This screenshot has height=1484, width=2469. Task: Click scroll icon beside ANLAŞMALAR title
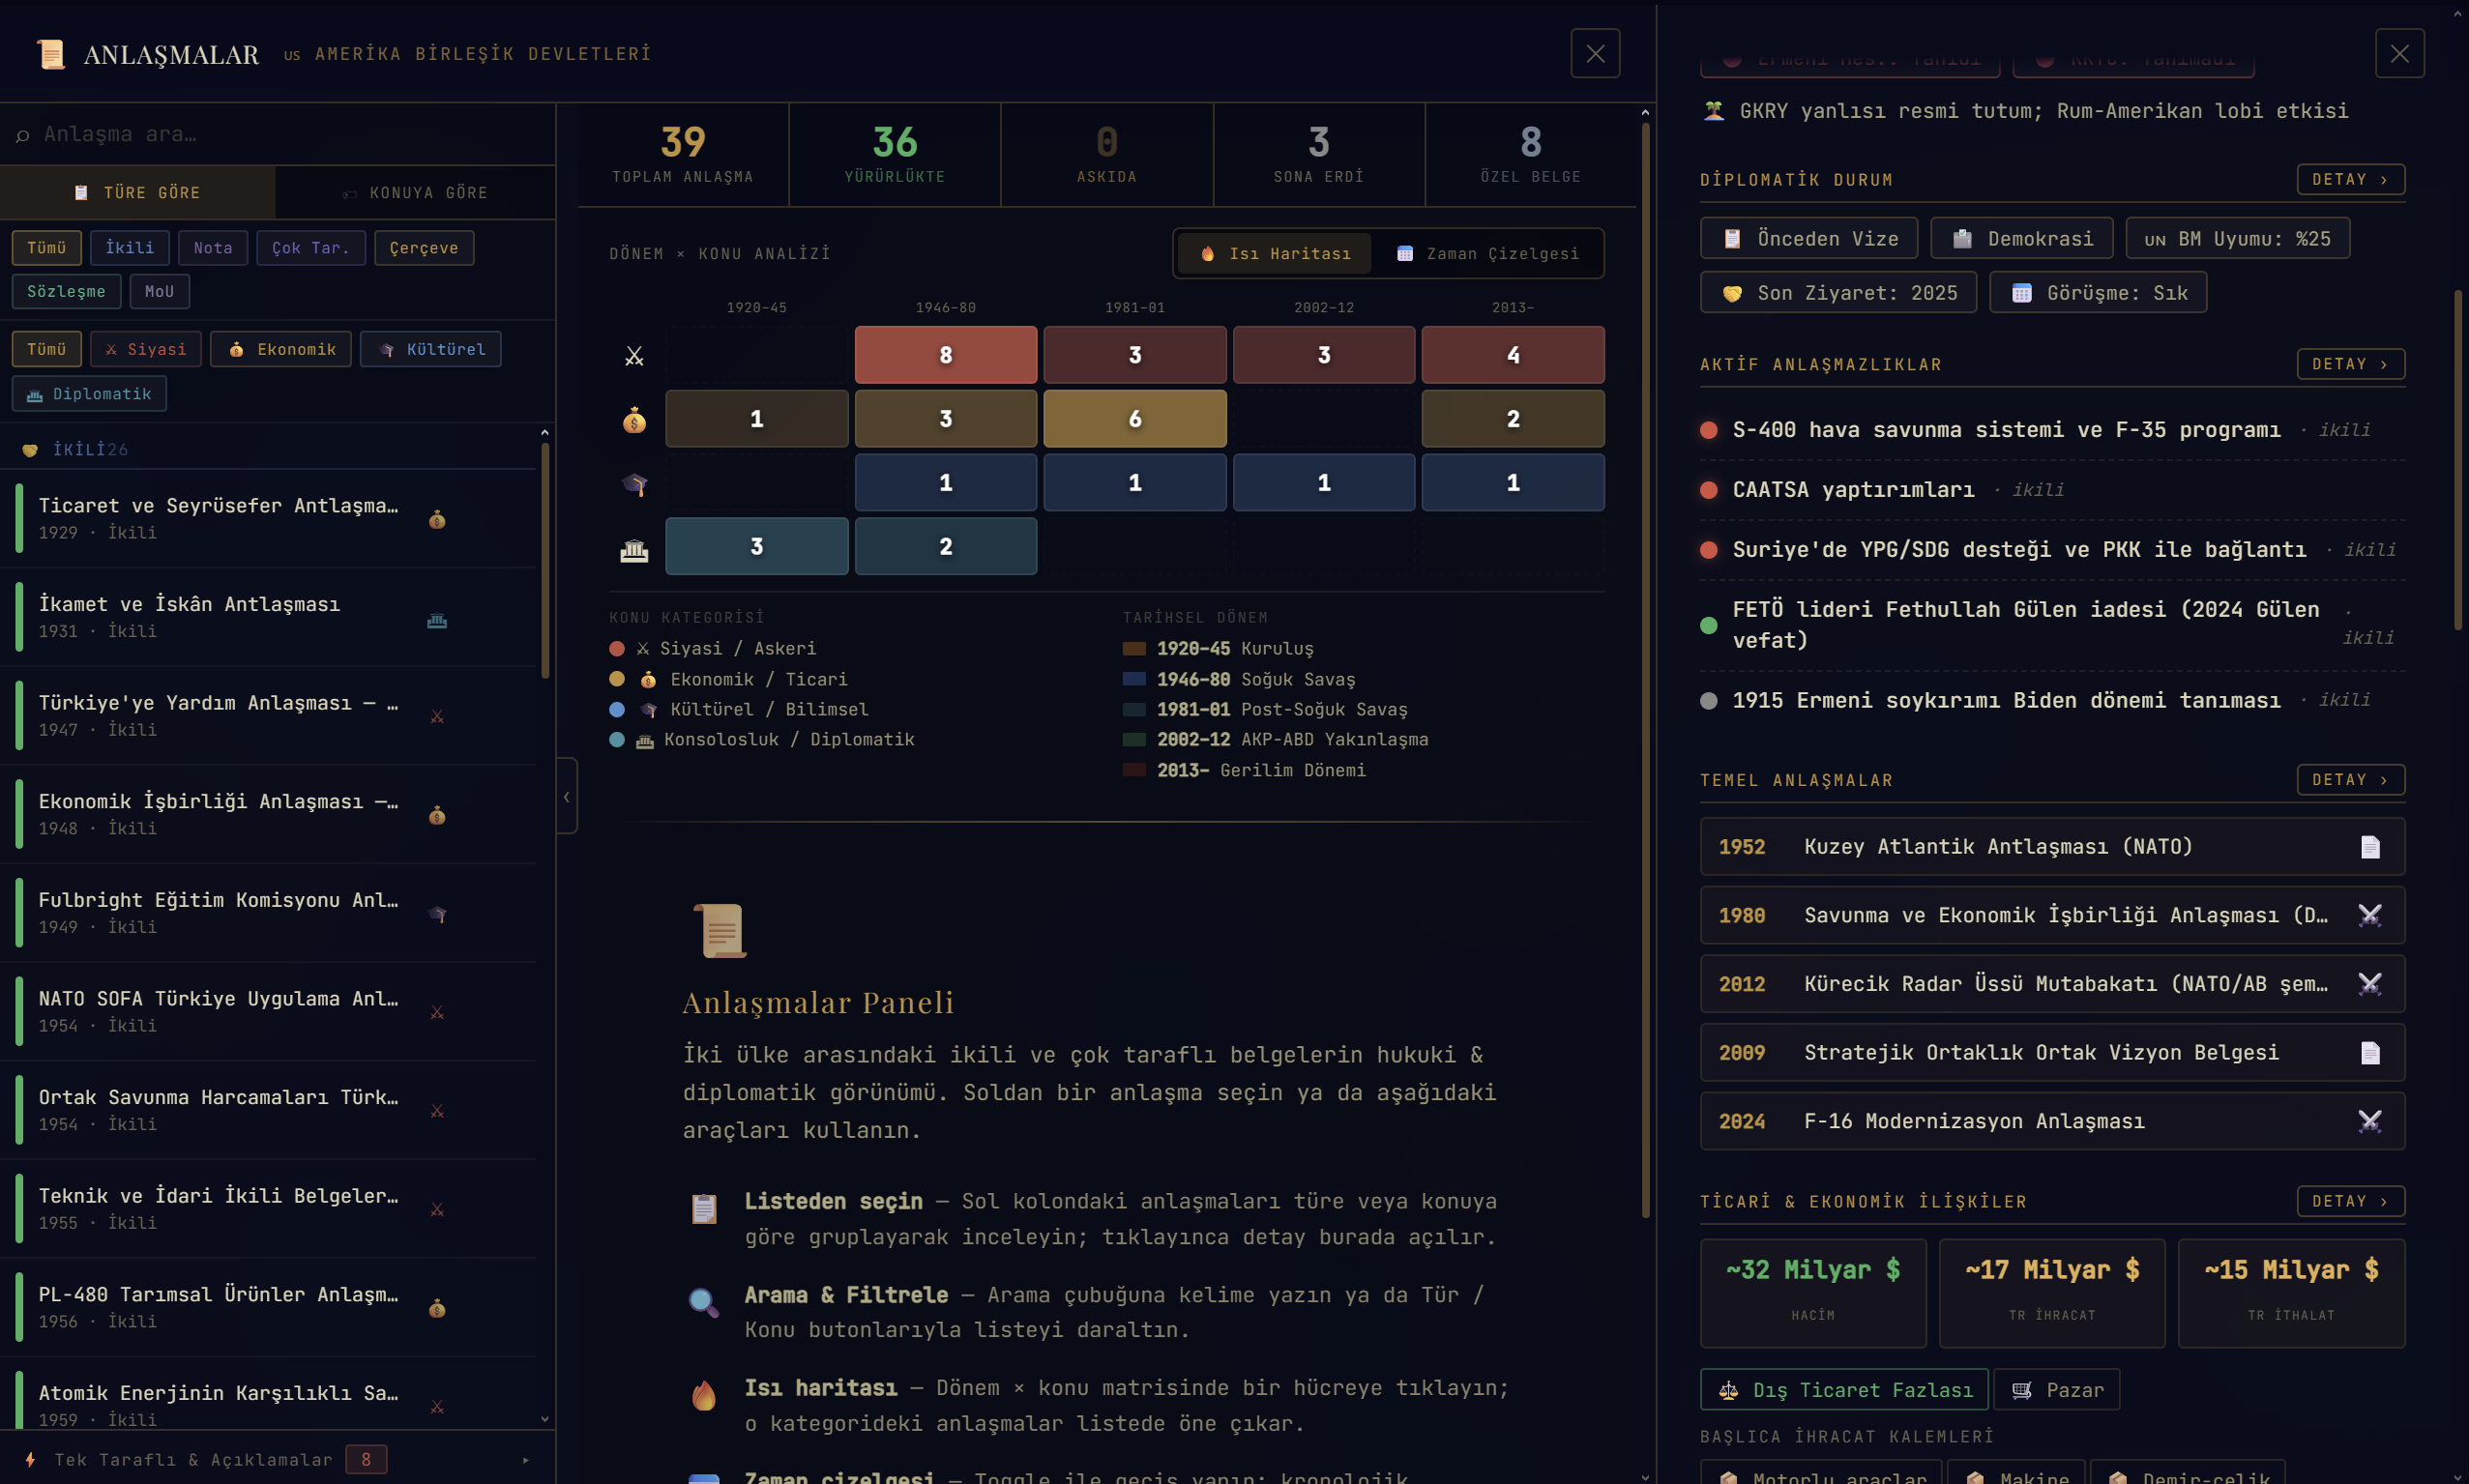coord(50,54)
